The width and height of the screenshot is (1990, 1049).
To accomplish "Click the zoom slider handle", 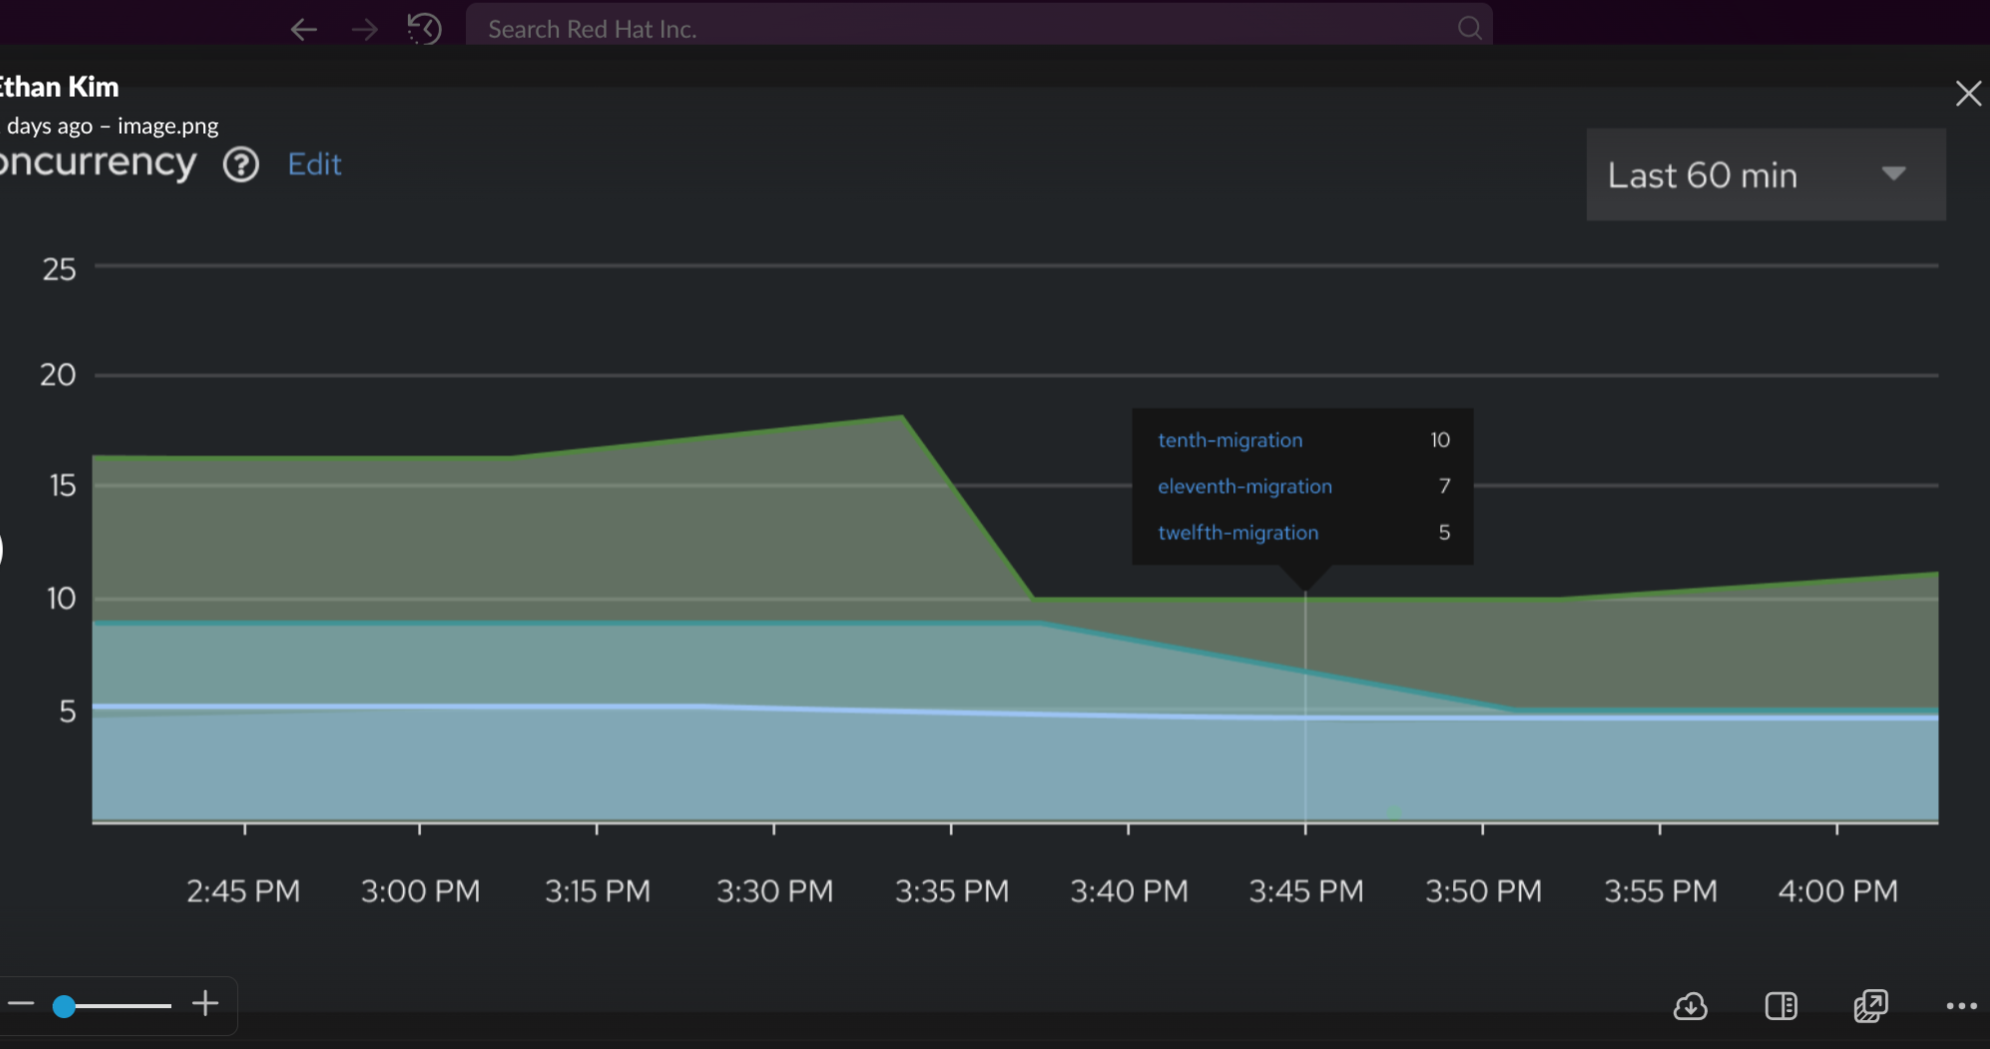I will click(x=64, y=1006).
